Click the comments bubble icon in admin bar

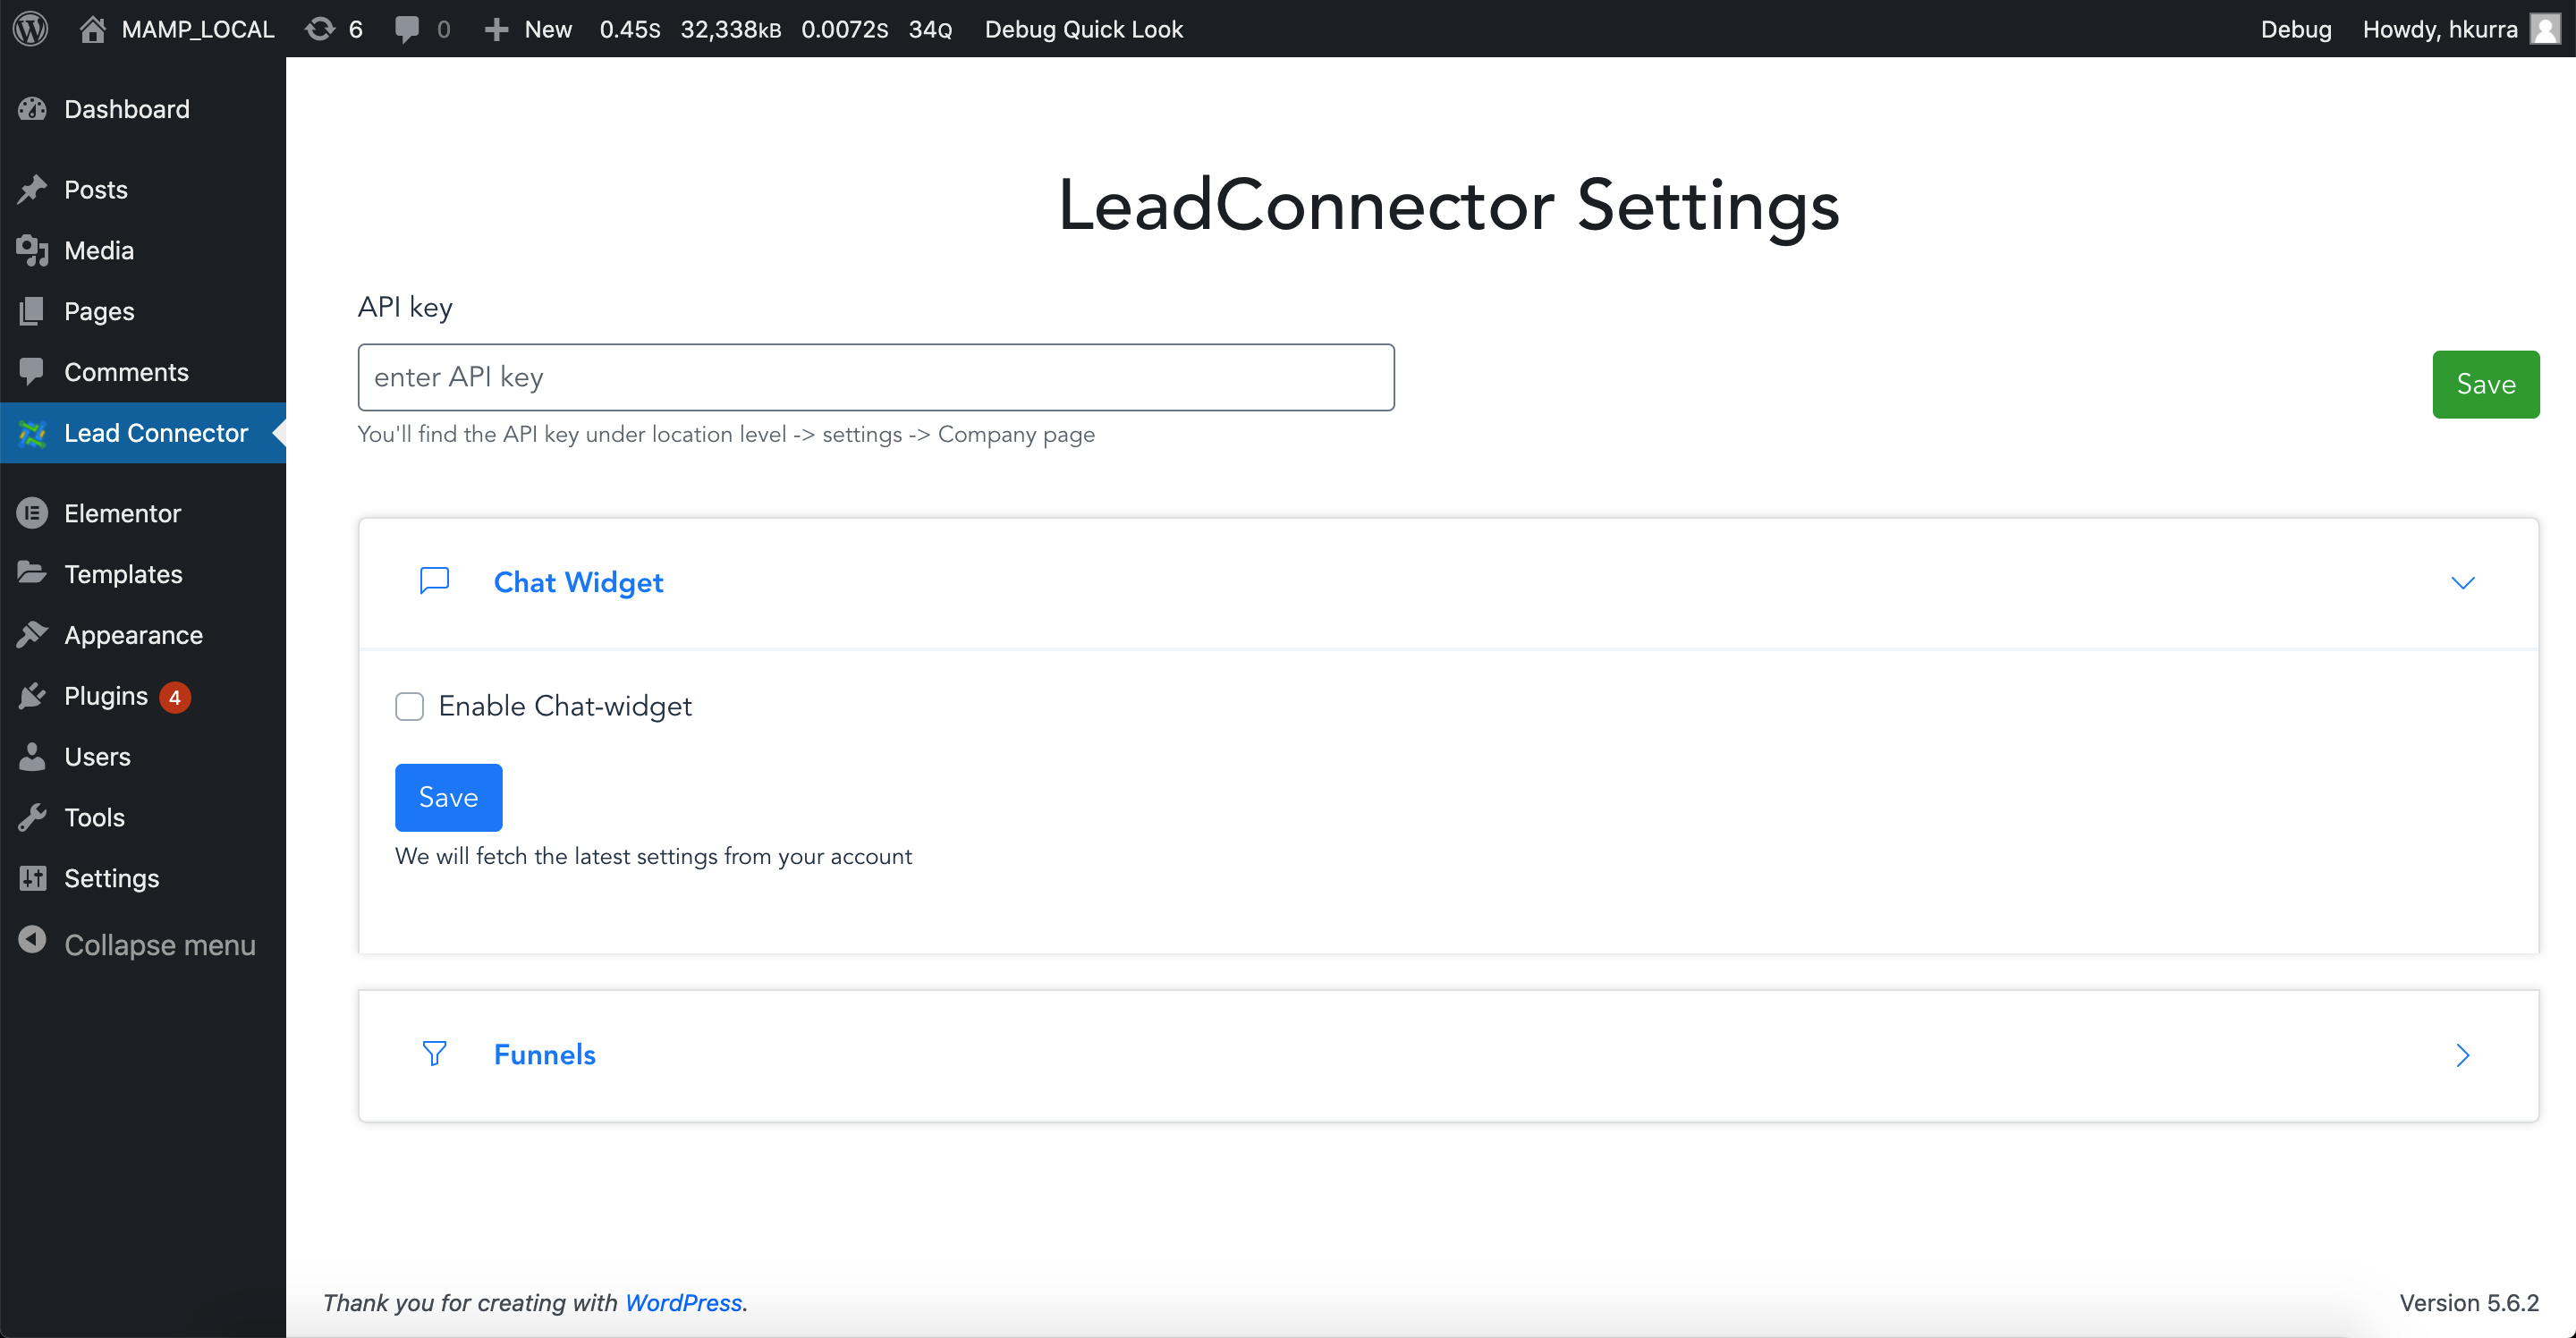pos(406,29)
